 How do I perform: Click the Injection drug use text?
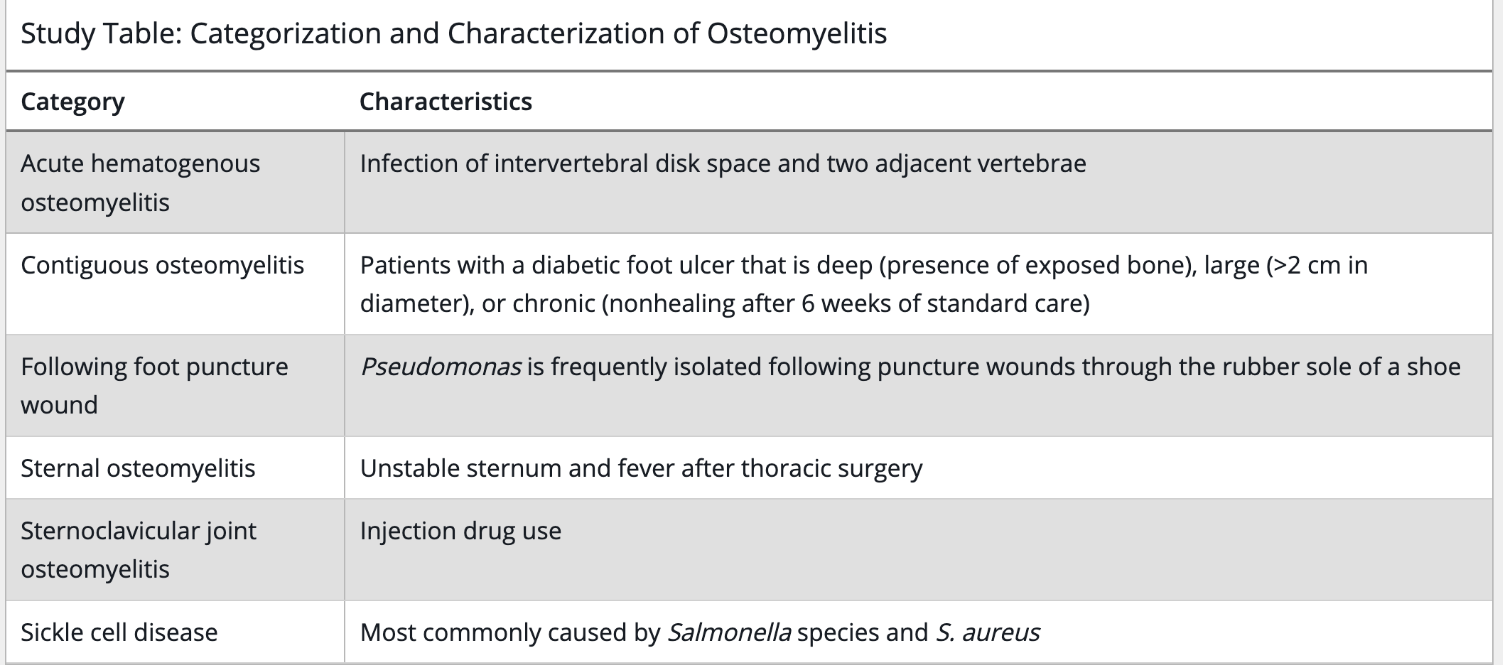[460, 529]
